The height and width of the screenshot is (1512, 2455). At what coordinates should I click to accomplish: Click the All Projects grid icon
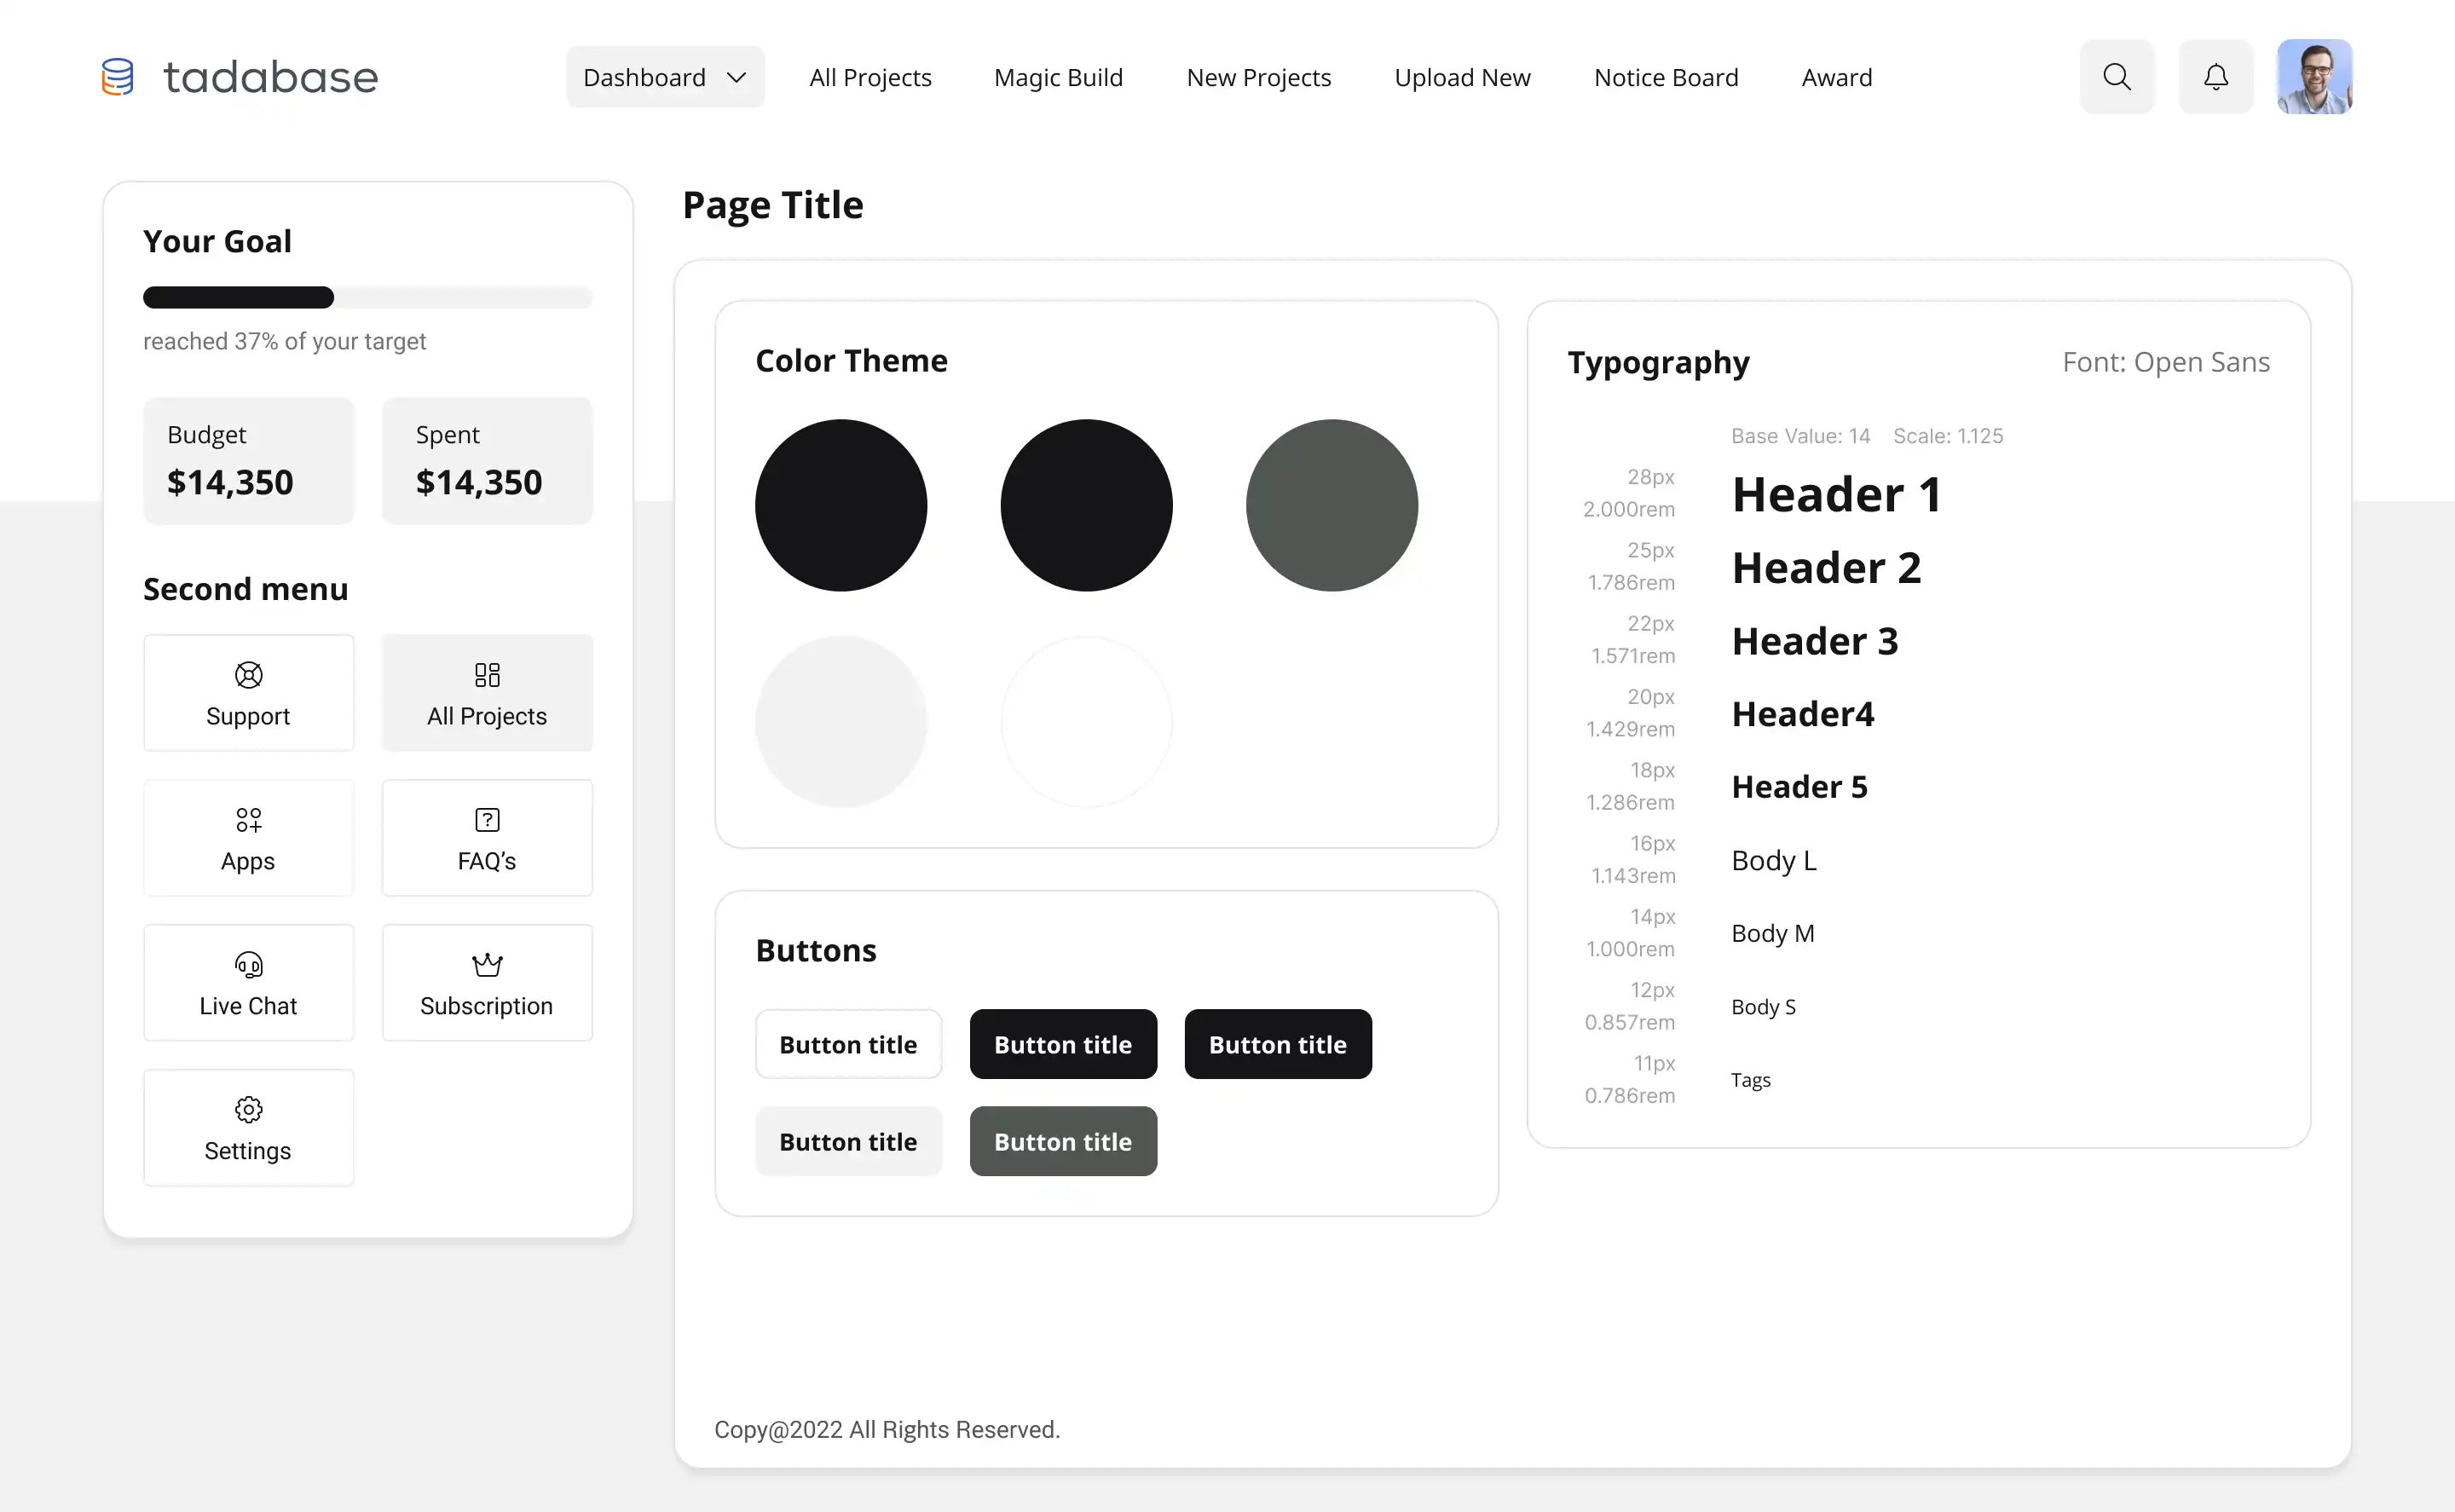coord(487,675)
